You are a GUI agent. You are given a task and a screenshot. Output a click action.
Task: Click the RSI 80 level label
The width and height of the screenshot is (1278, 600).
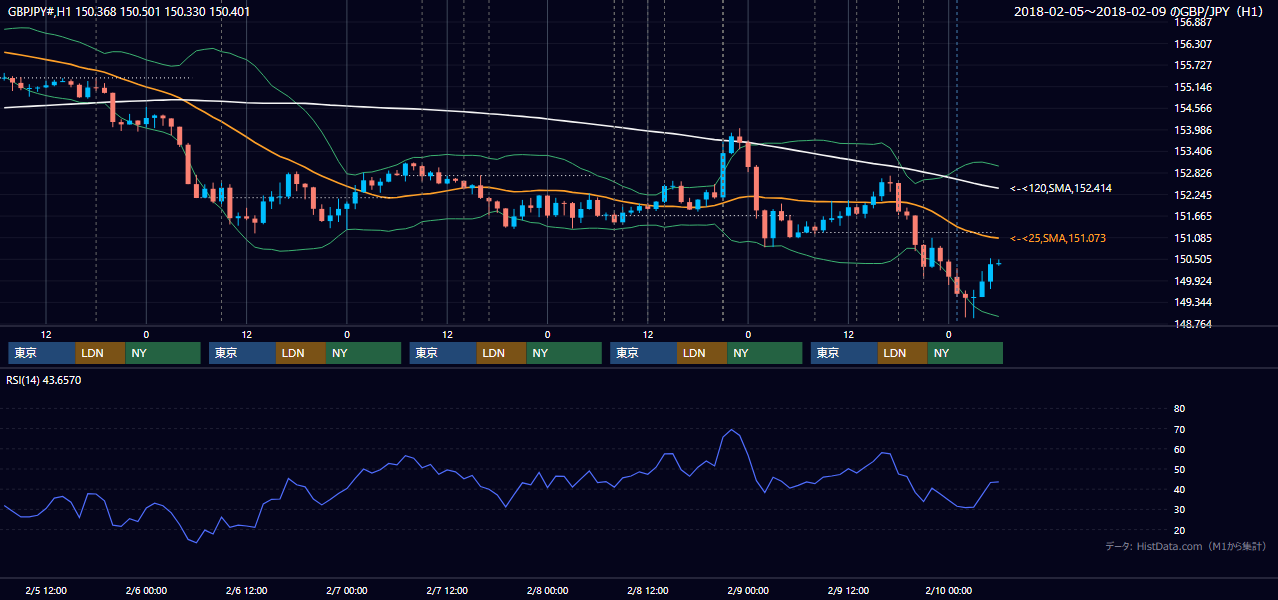pos(1179,409)
